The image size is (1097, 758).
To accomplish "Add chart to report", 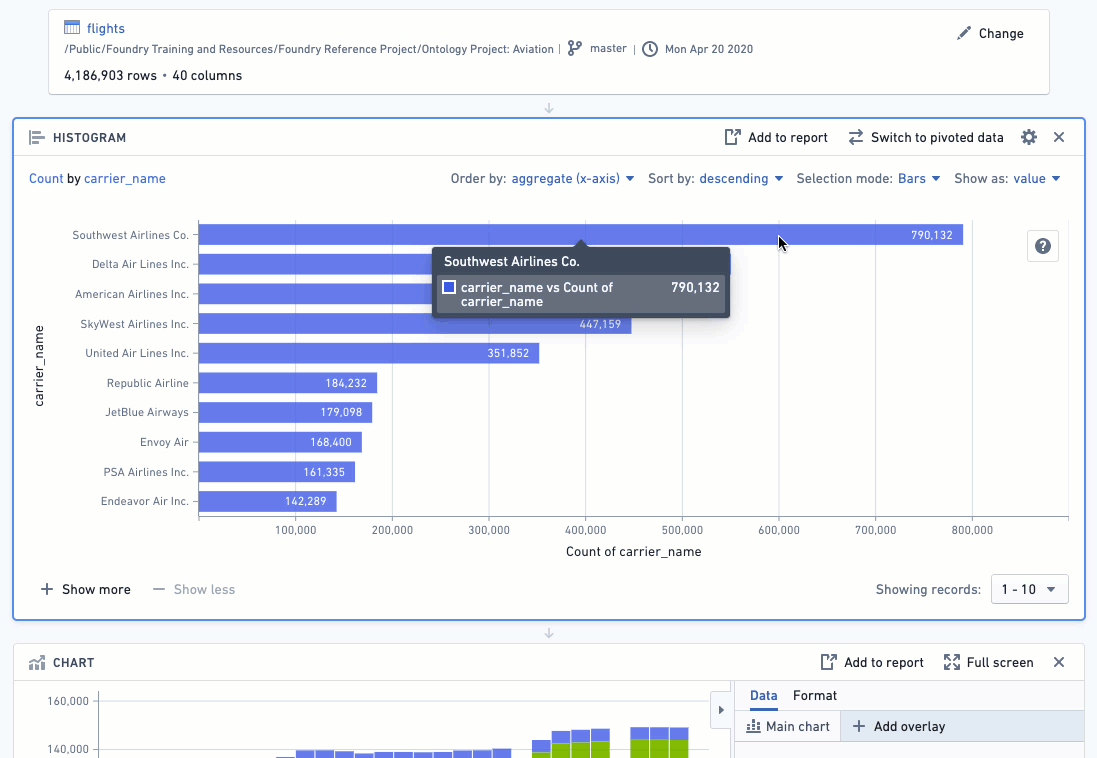I will point(872,662).
